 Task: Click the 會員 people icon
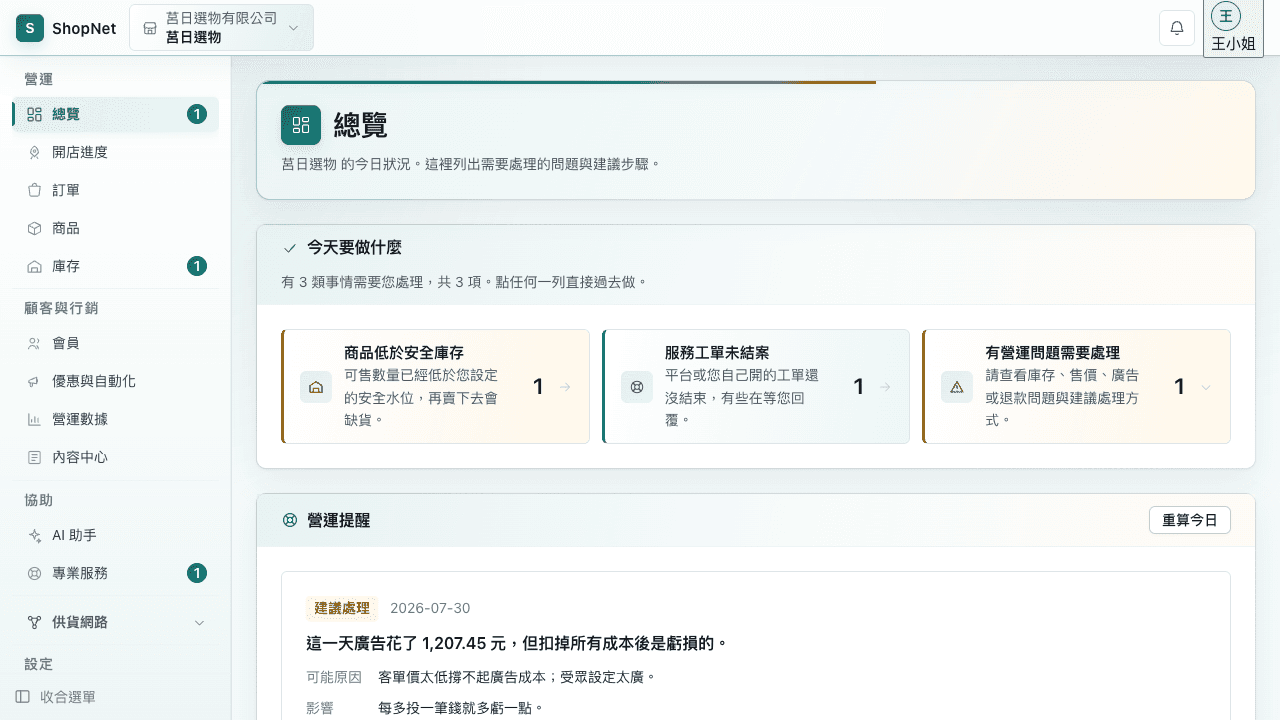(x=34, y=343)
